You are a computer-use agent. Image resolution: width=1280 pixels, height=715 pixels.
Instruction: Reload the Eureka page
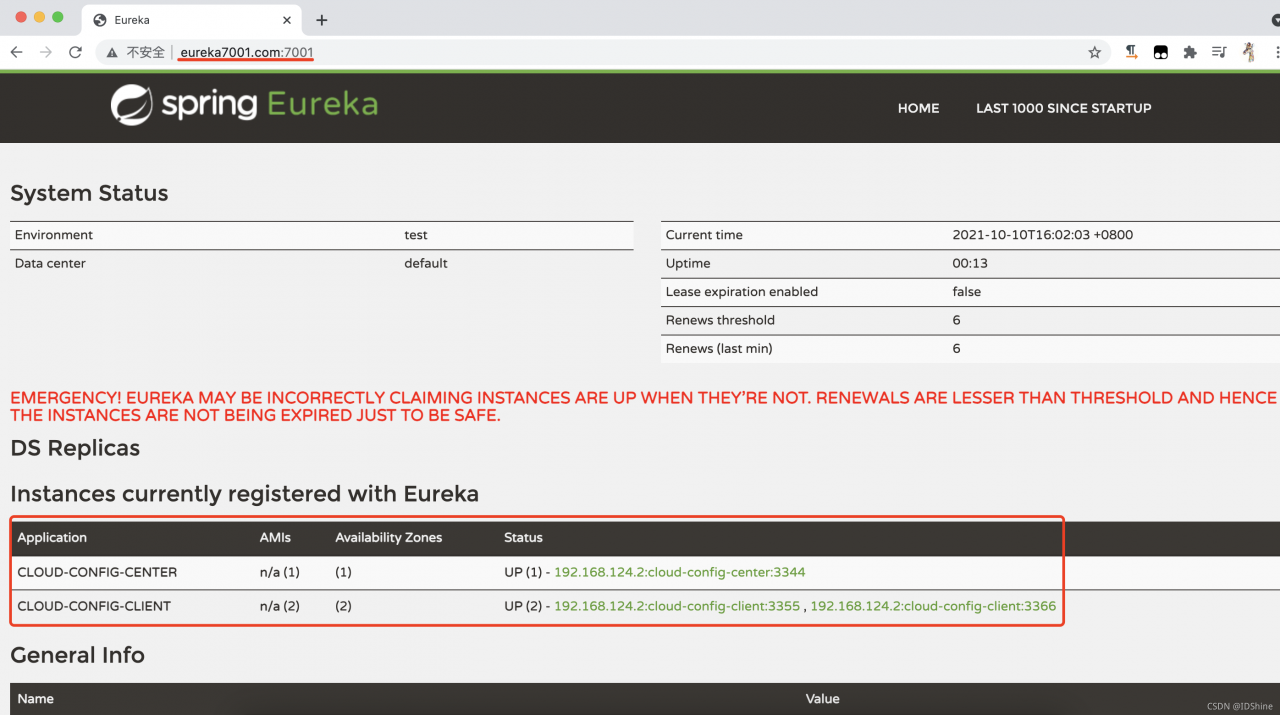coord(75,52)
